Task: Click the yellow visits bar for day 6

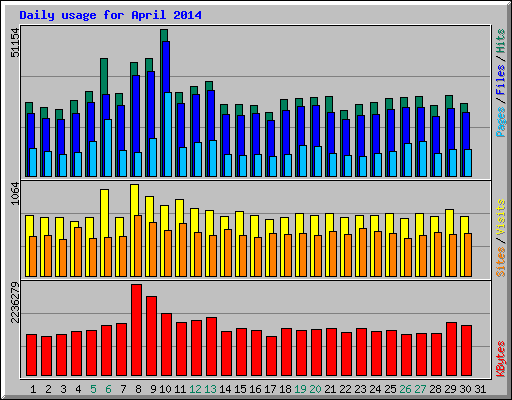Action: (104, 213)
